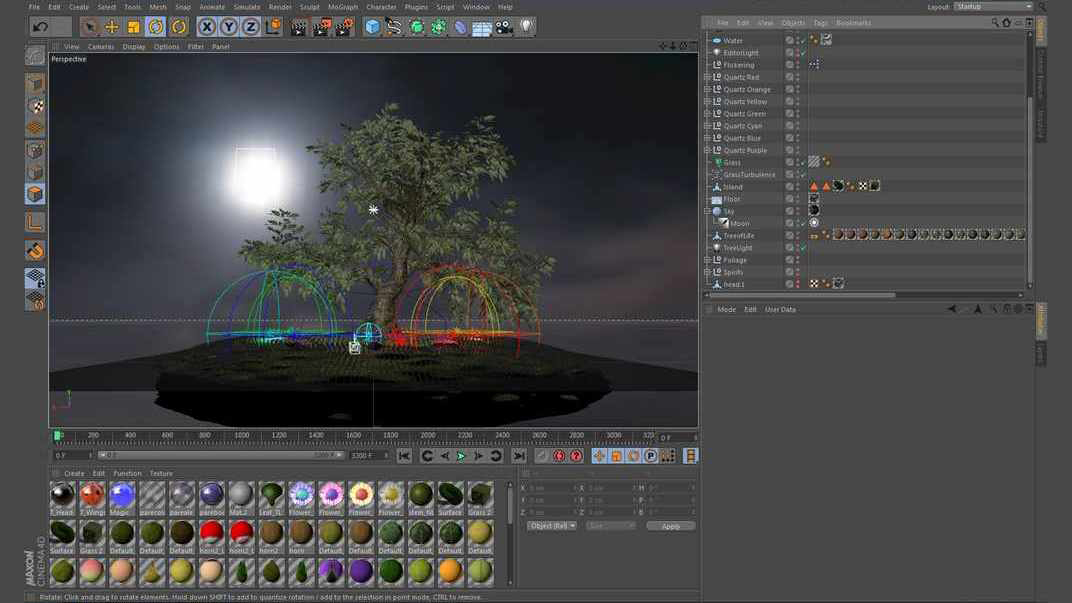Open the MoGraph menu

coord(343,7)
